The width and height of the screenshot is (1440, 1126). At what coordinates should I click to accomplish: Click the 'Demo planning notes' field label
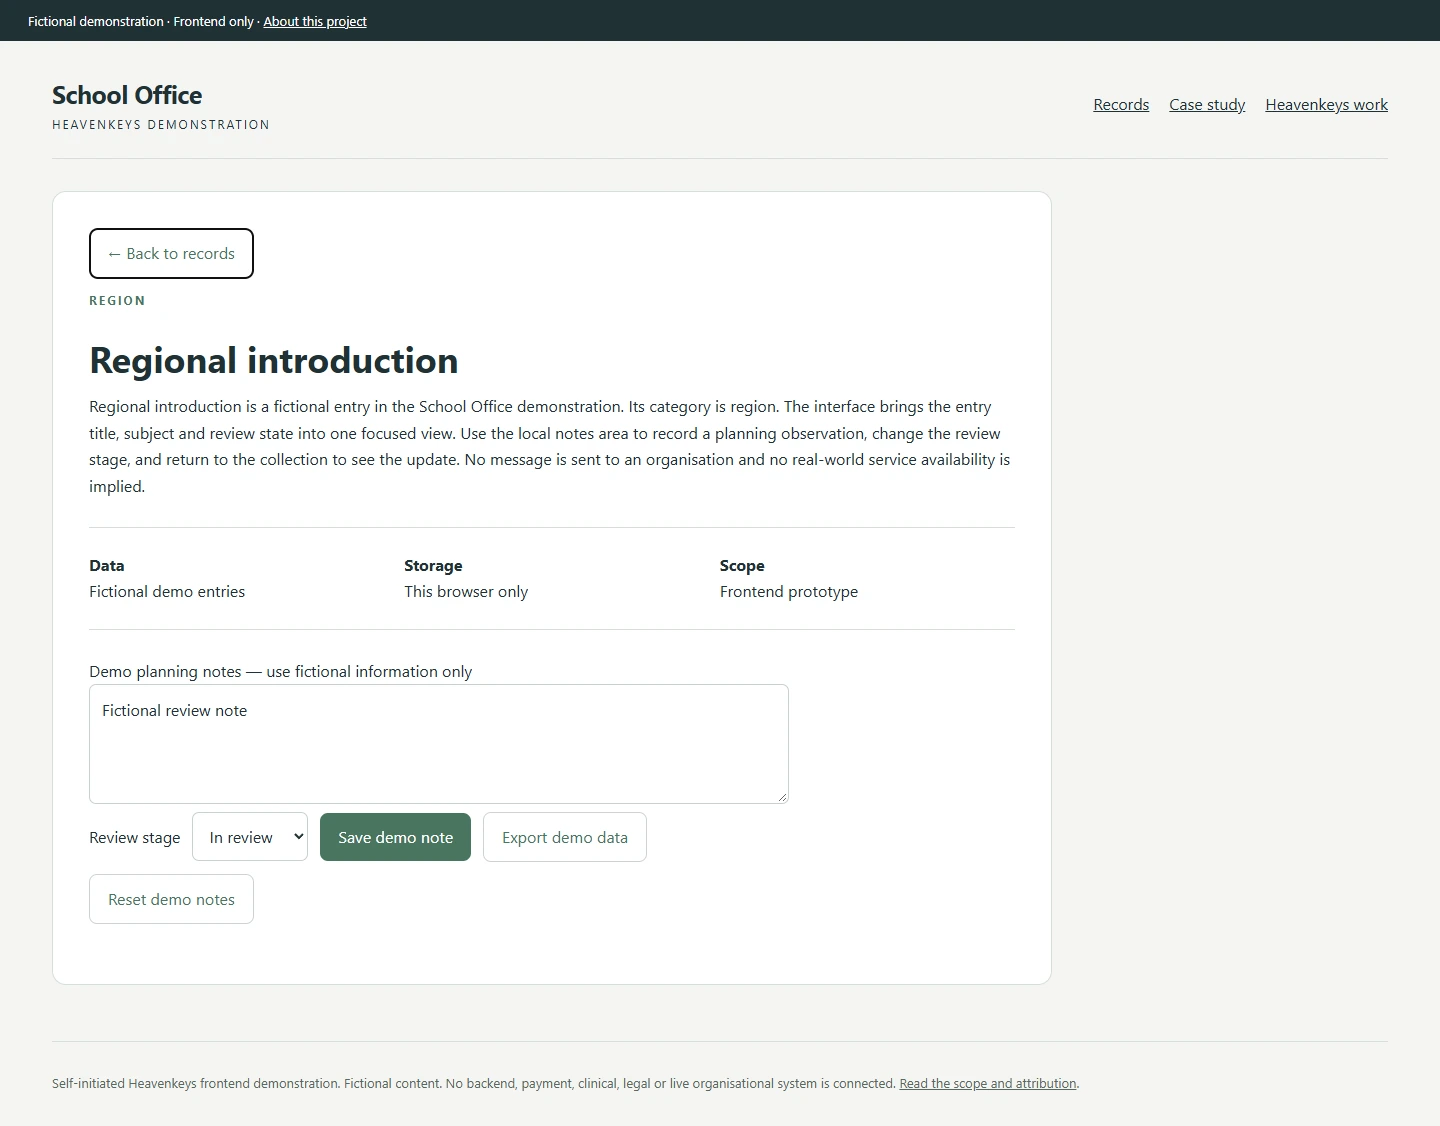click(280, 672)
